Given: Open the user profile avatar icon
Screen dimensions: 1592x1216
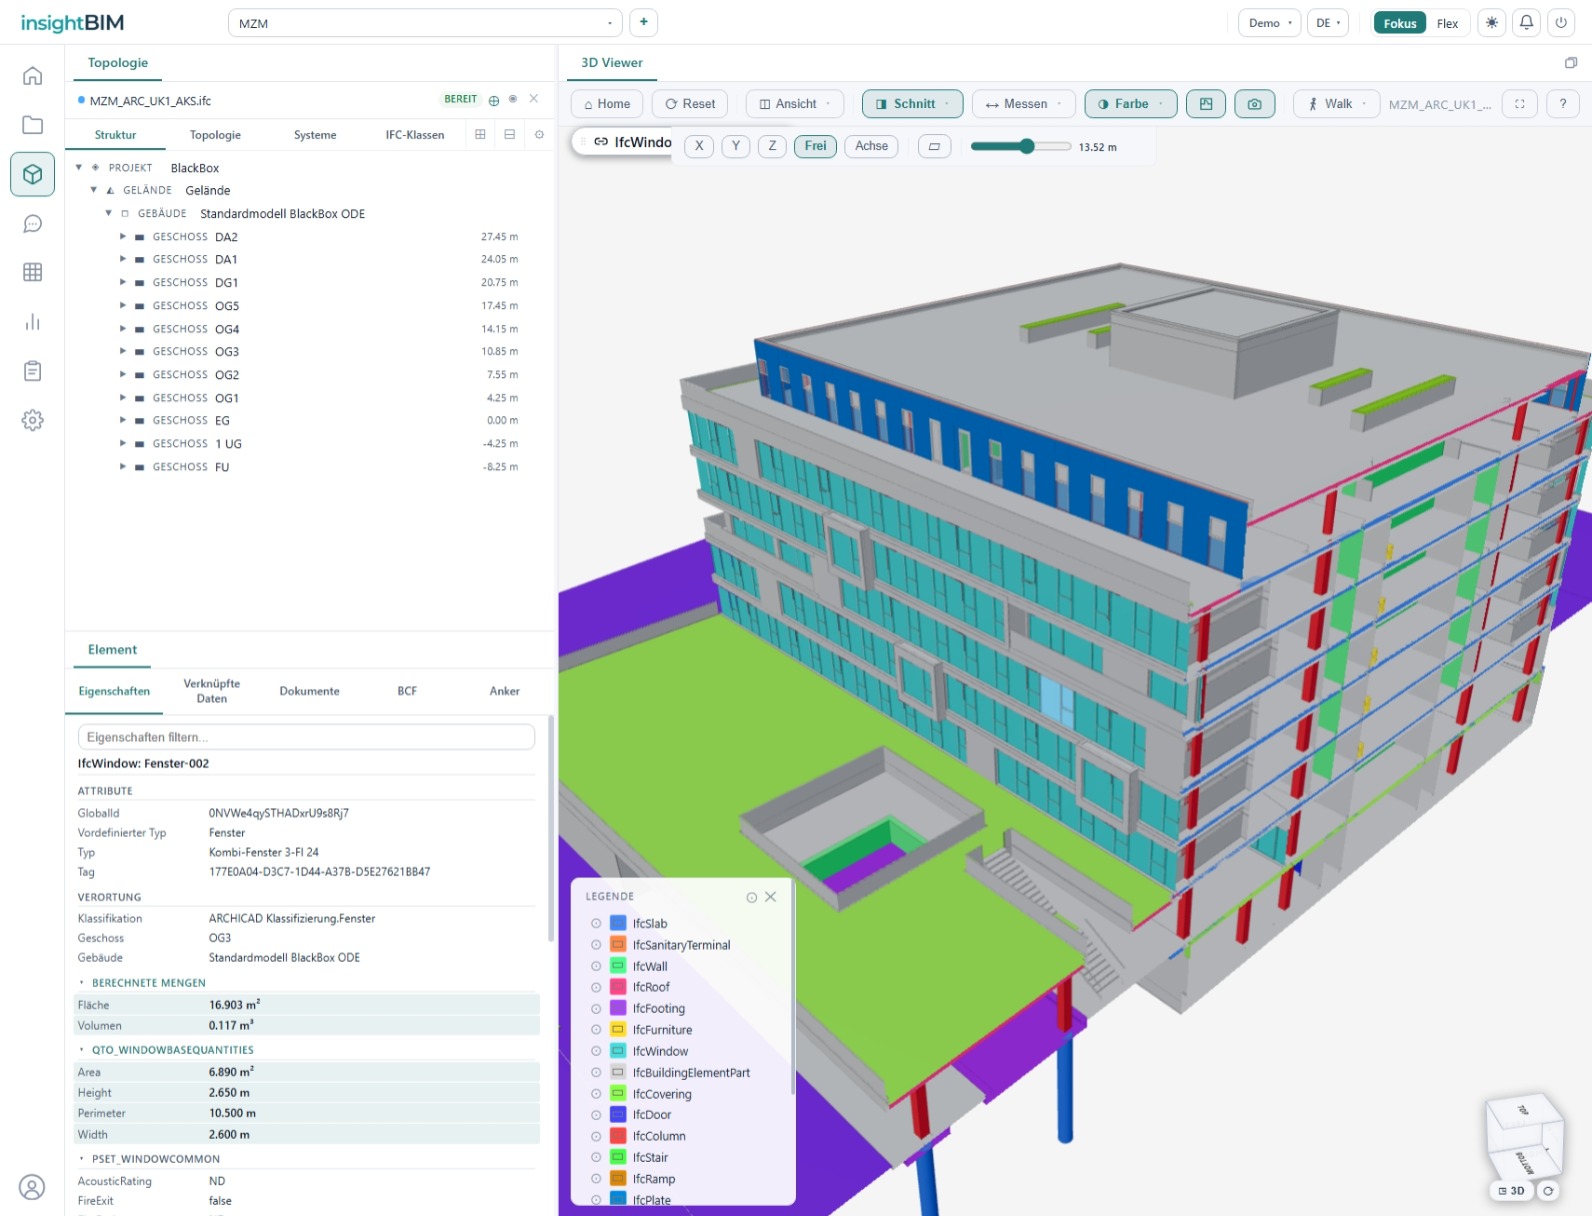Looking at the screenshot, I should click(x=32, y=1187).
